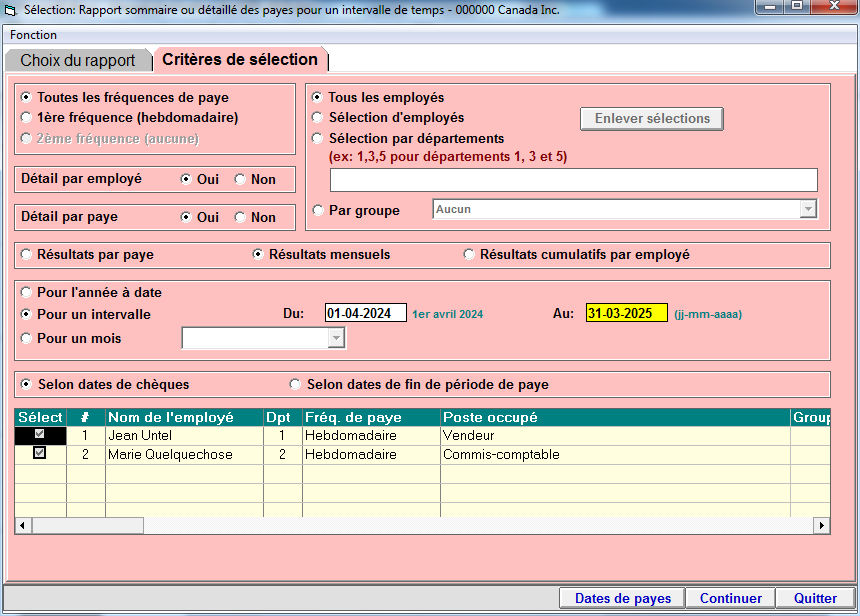The width and height of the screenshot is (860, 616).
Task: Click the department numbers input field
Action: coord(573,180)
